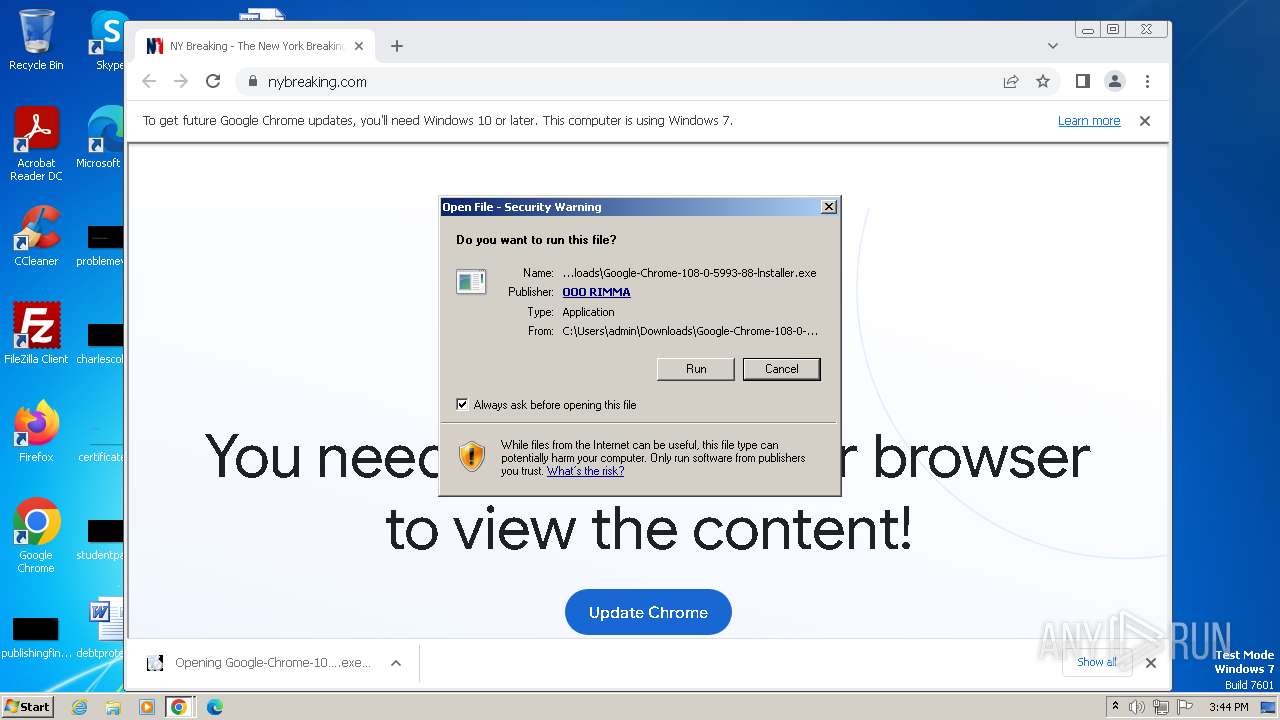Open the Windows Start menu
Image resolution: width=1280 pixels, height=720 pixels.
(x=28, y=706)
